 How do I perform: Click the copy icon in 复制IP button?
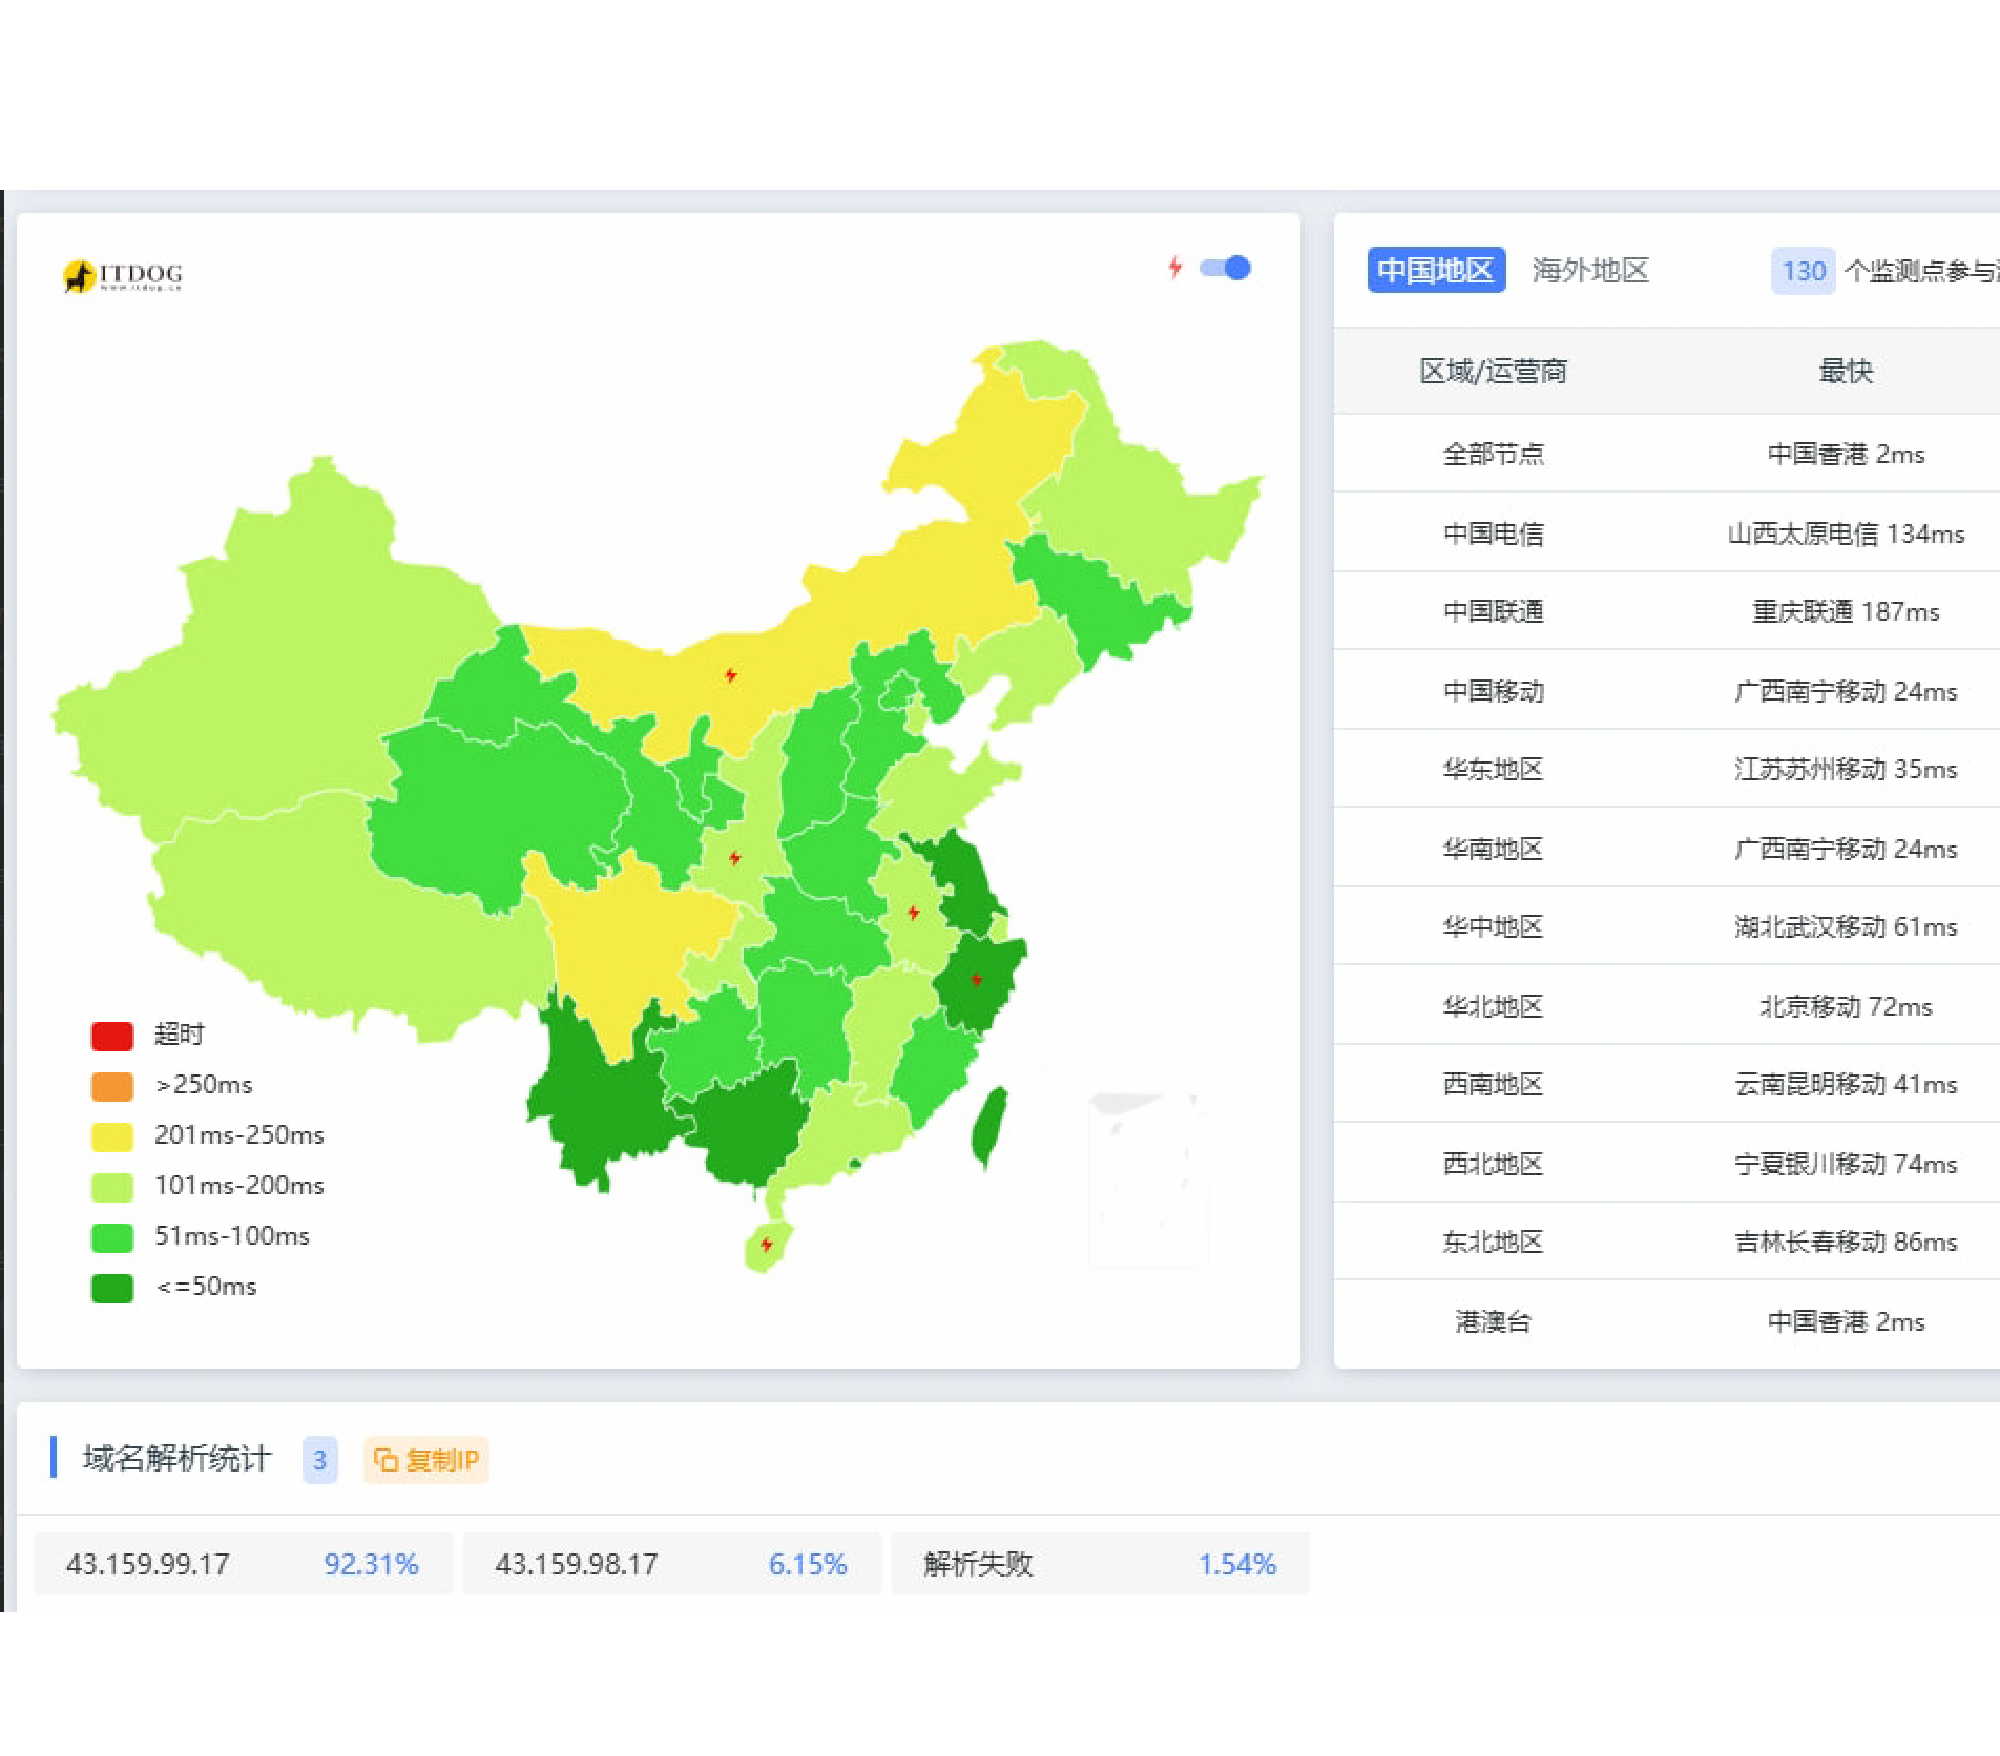(385, 1460)
